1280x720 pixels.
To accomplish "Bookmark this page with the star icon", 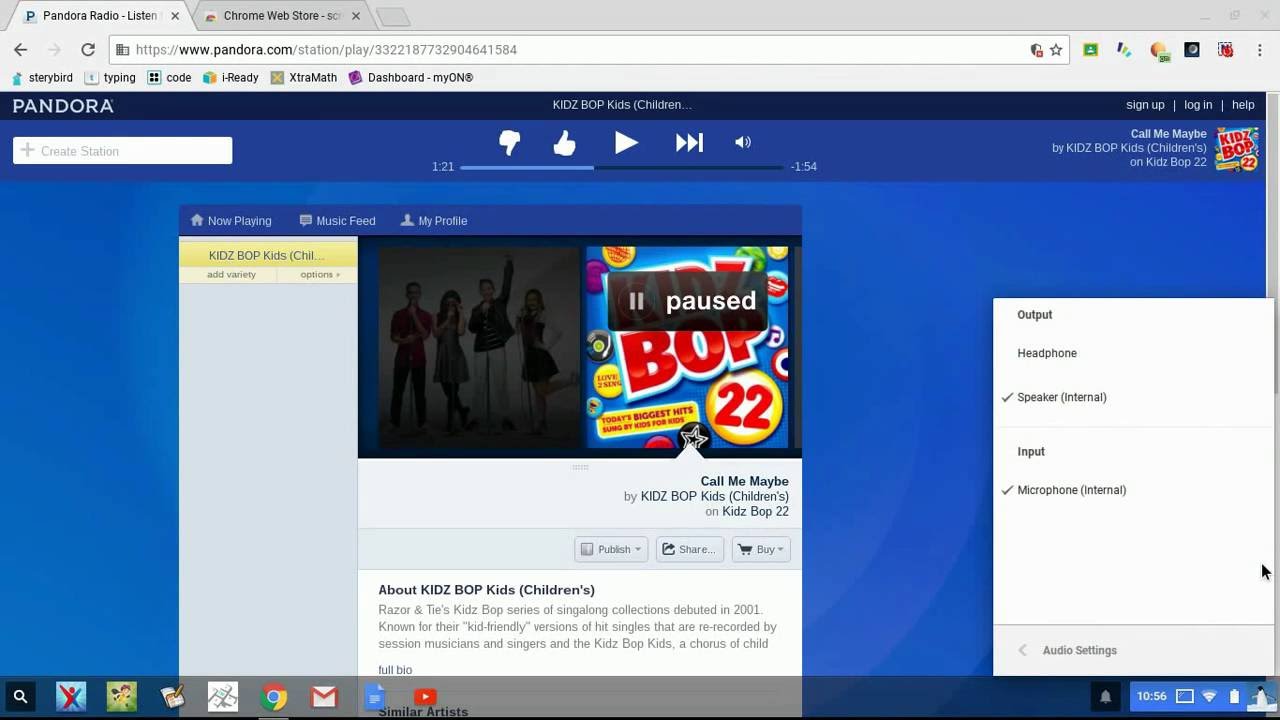I will (1056, 50).
